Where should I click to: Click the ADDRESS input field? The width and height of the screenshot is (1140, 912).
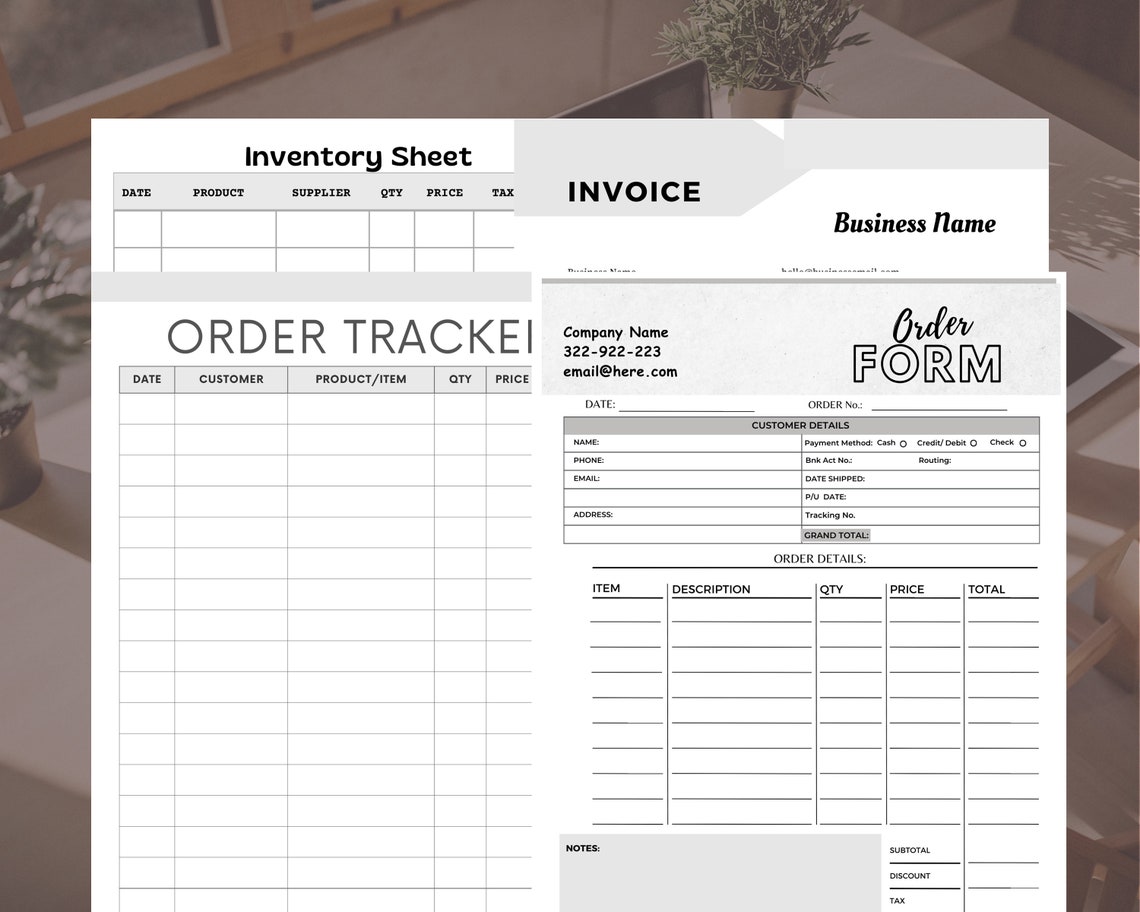pyautogui.click(x=680, y=514)
